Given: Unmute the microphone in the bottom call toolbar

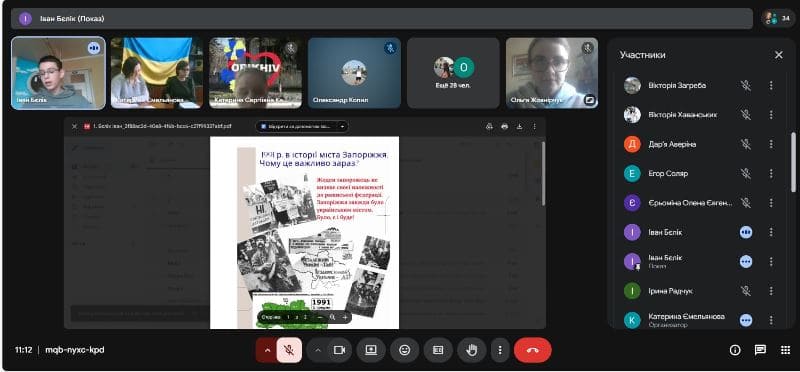Looking at the screenshot, I should (289, 350).
